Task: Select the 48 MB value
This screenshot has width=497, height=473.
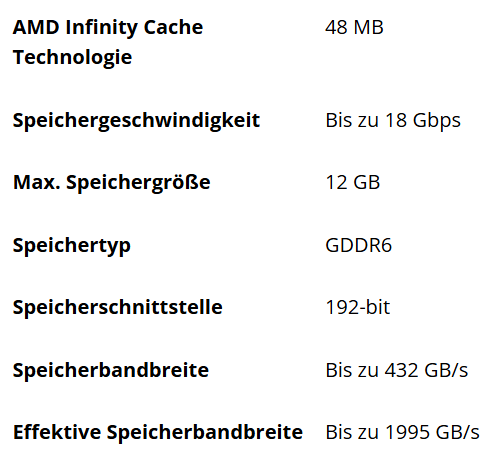Action: point(354,27)
